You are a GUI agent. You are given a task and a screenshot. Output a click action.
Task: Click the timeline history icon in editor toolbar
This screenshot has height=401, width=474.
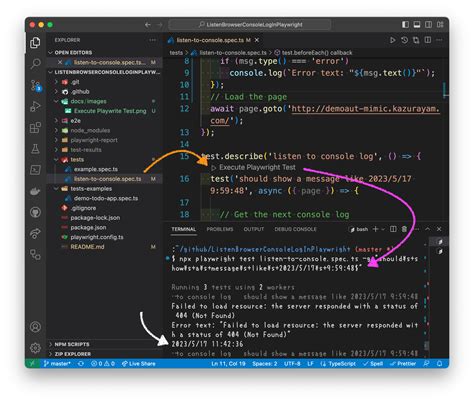click(x=404, y=40)
